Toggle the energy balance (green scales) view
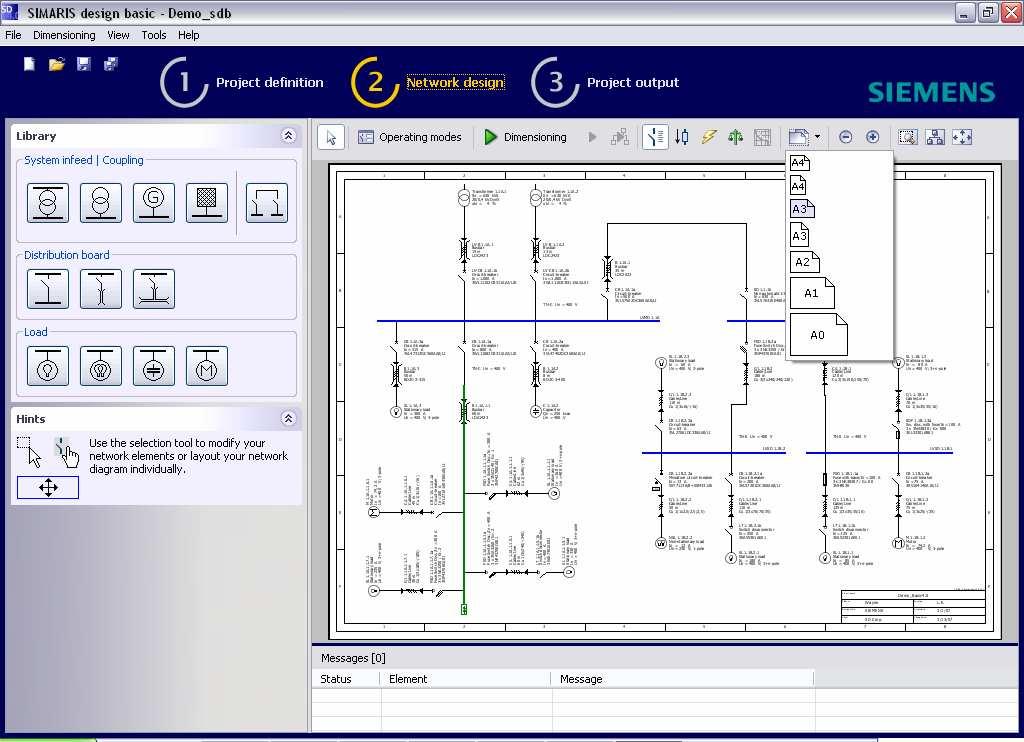This screenshot has width=1024, height=742. click(735, 137)
